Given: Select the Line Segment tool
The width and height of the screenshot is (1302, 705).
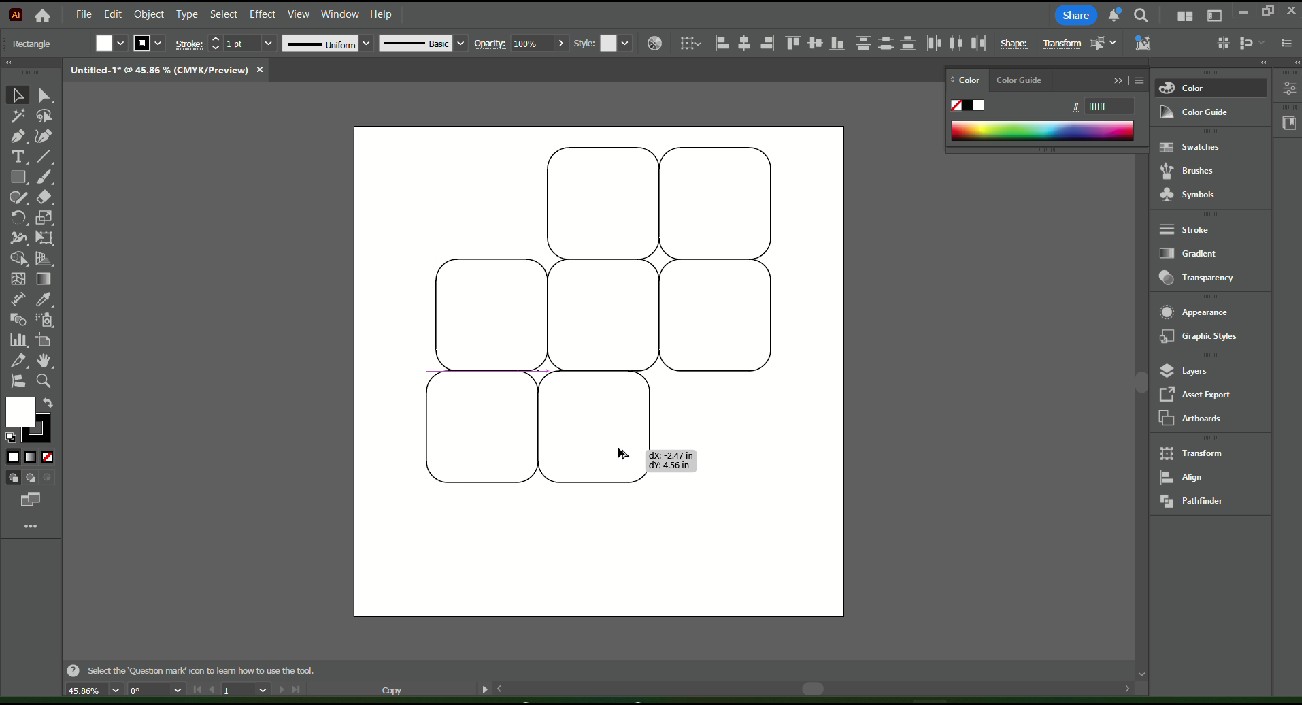Looking at the screenshot, I should pyautogui.click(x=44, y=157).
